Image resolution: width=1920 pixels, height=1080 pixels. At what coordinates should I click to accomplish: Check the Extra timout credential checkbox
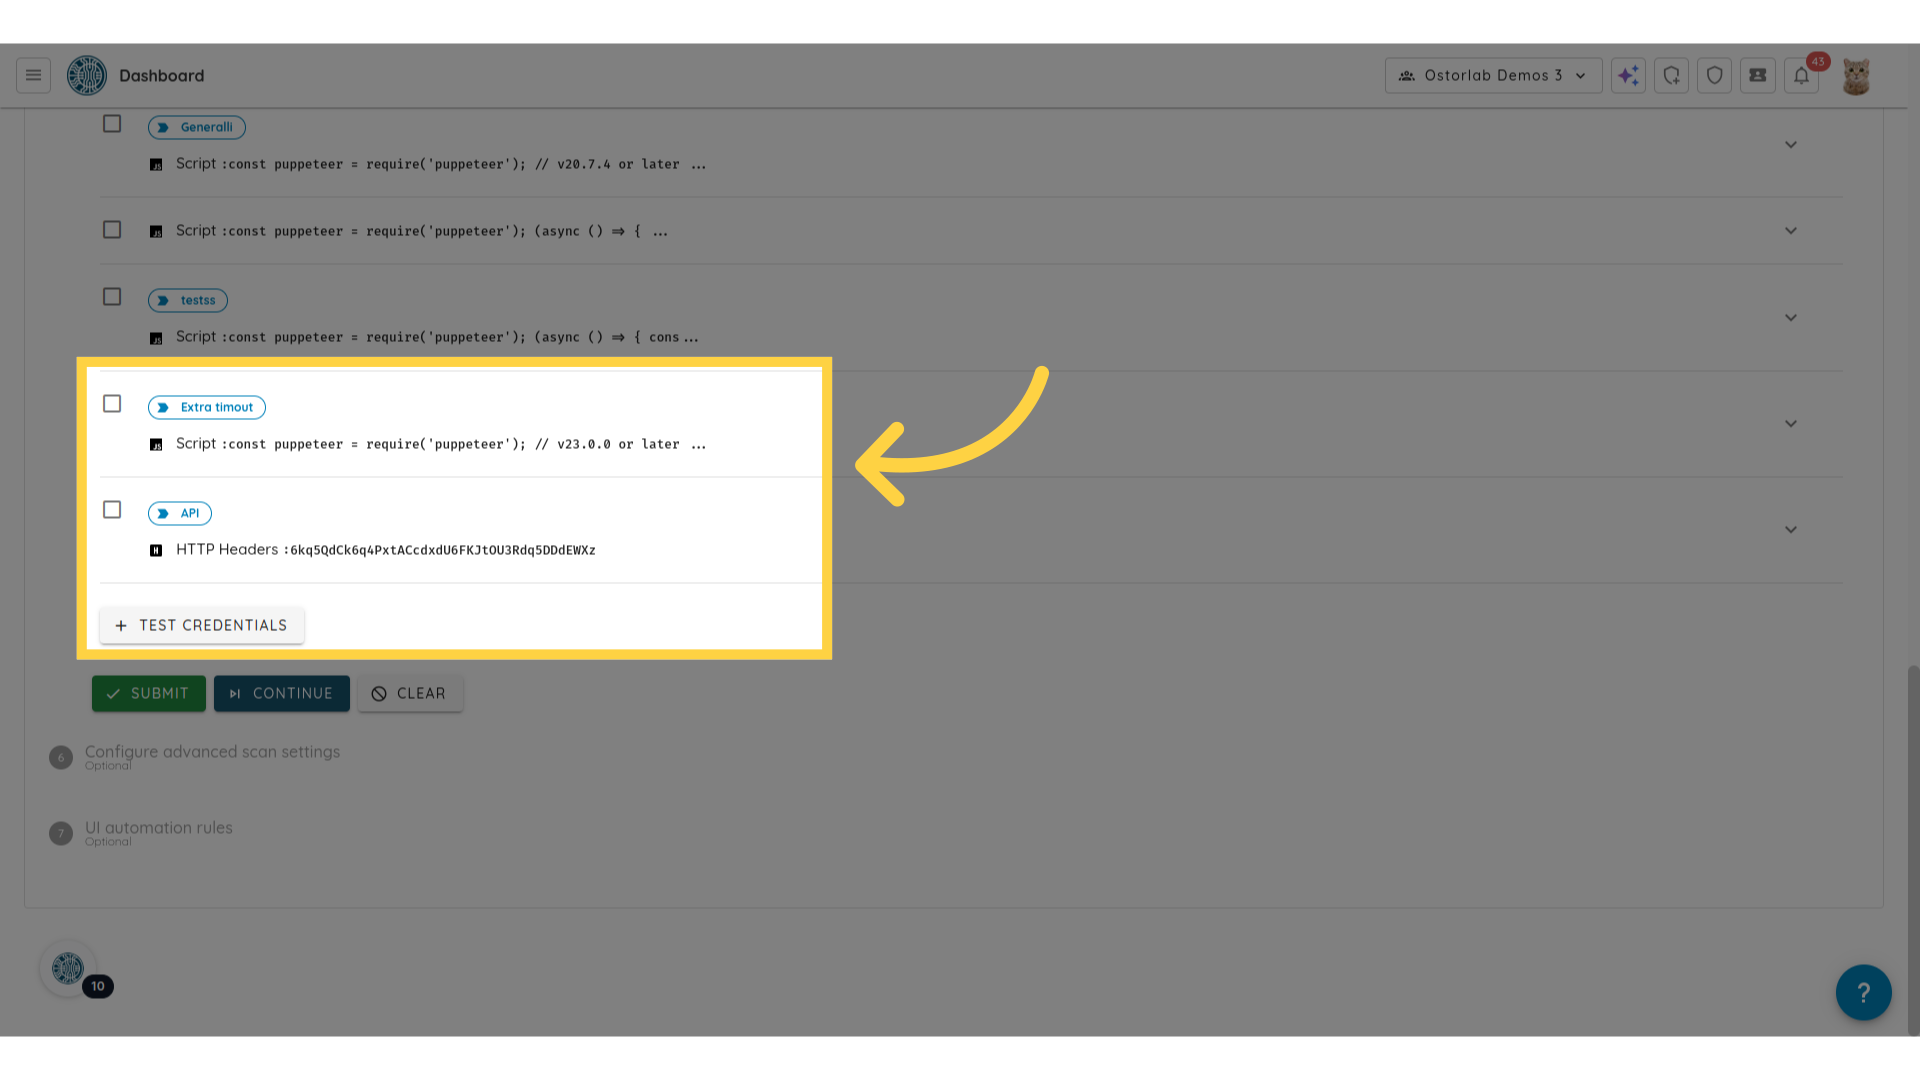click(x=112, y=404)
